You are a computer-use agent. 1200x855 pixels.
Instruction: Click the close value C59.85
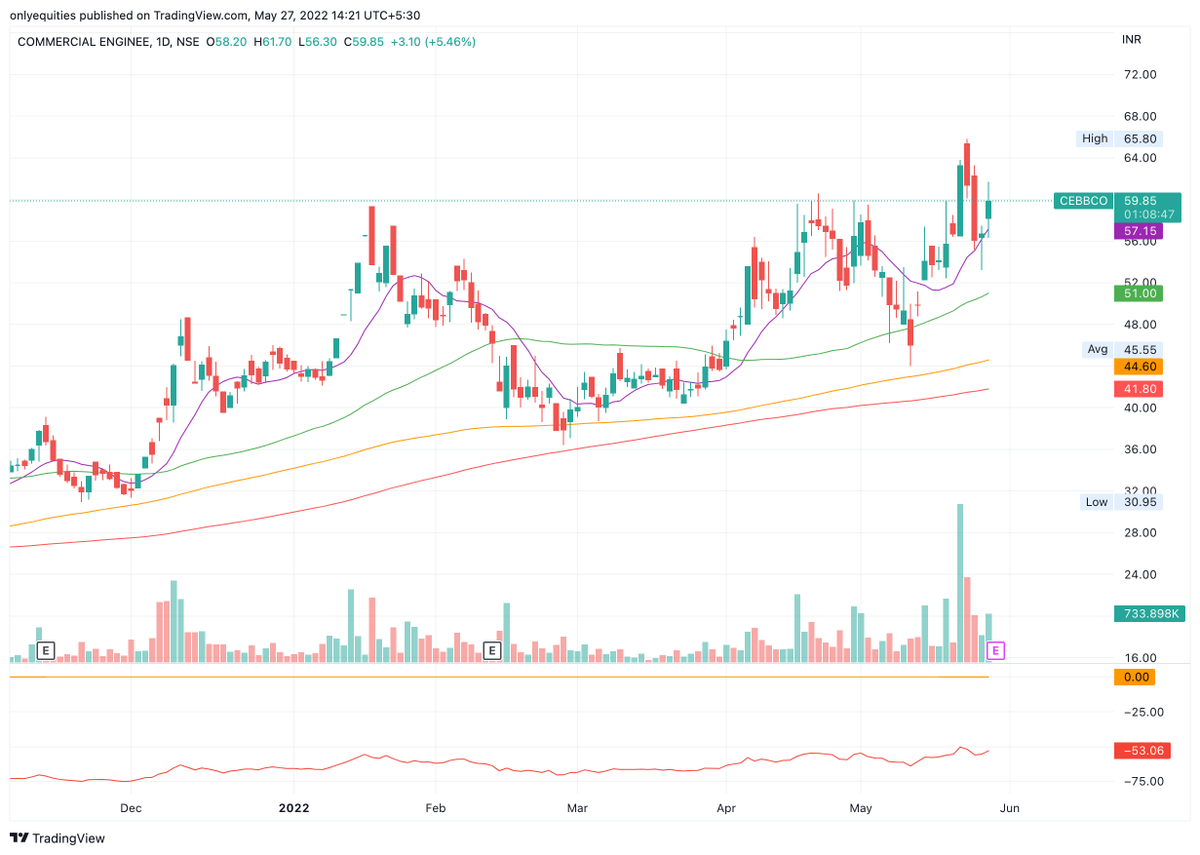[x=365, y=42]
